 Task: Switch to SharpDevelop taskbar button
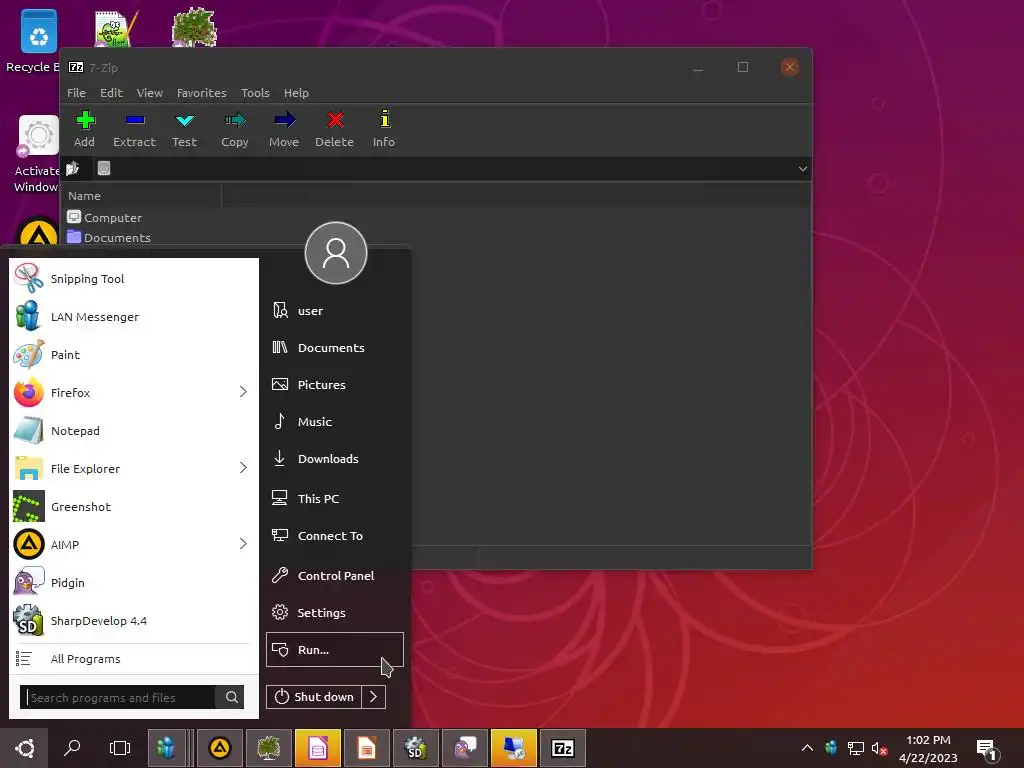point(416,748)
